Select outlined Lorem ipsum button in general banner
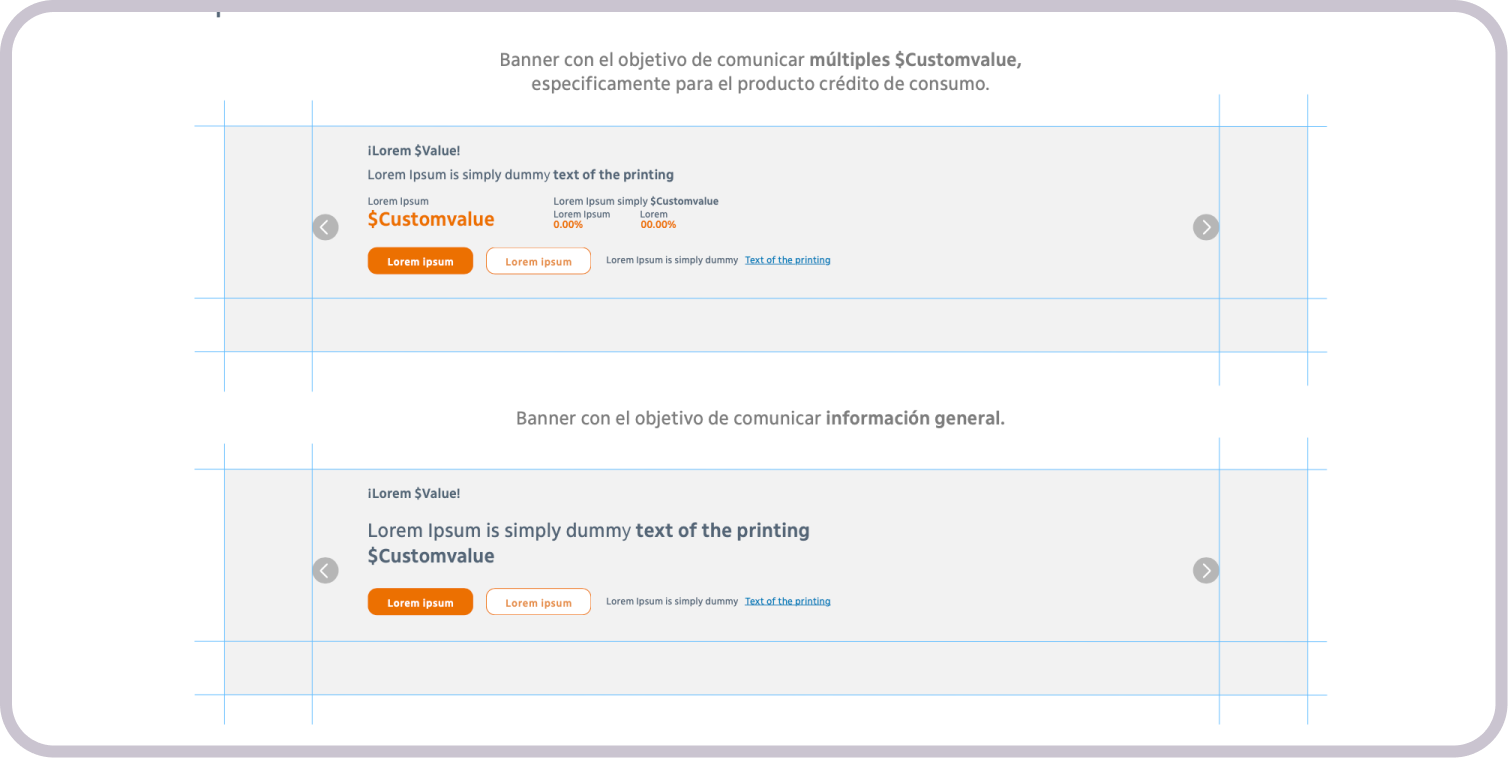The width and height of the screenshot is (1508, 758). point(538,602)
